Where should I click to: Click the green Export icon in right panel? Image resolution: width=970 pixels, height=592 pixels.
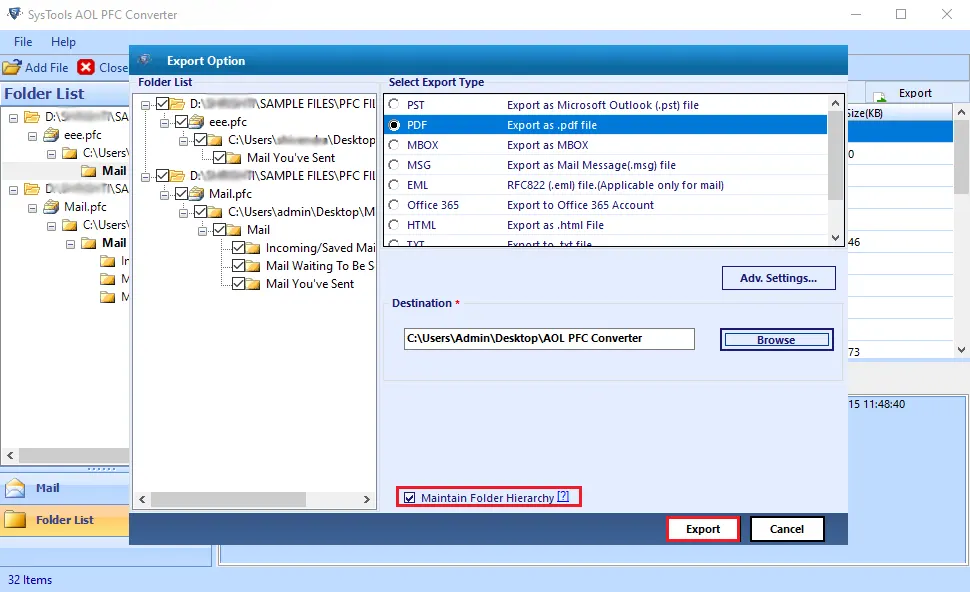click(880, 95)
